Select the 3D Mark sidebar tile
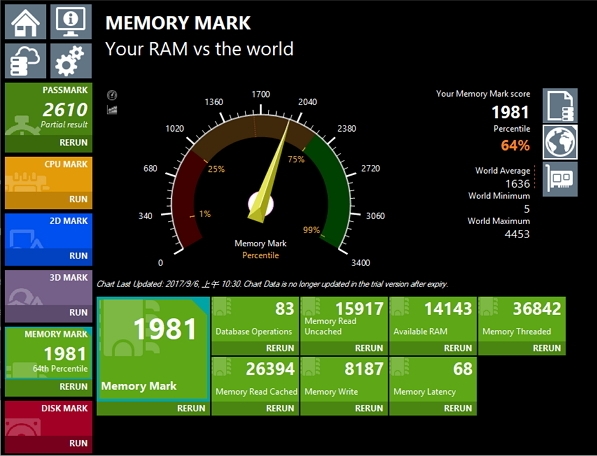Viewport: 597px width, 456px height. point(48,288)
